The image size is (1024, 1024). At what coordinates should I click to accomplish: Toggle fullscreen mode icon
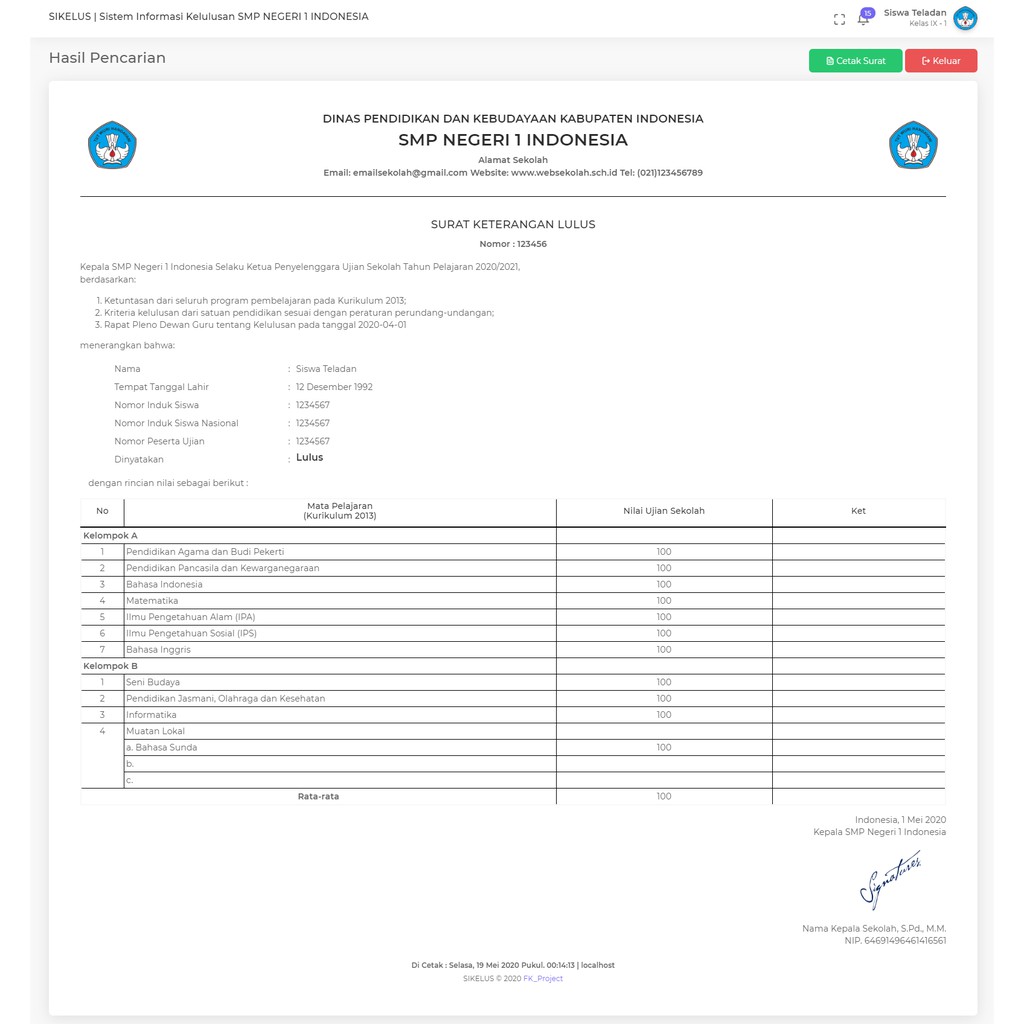point(839,19)
